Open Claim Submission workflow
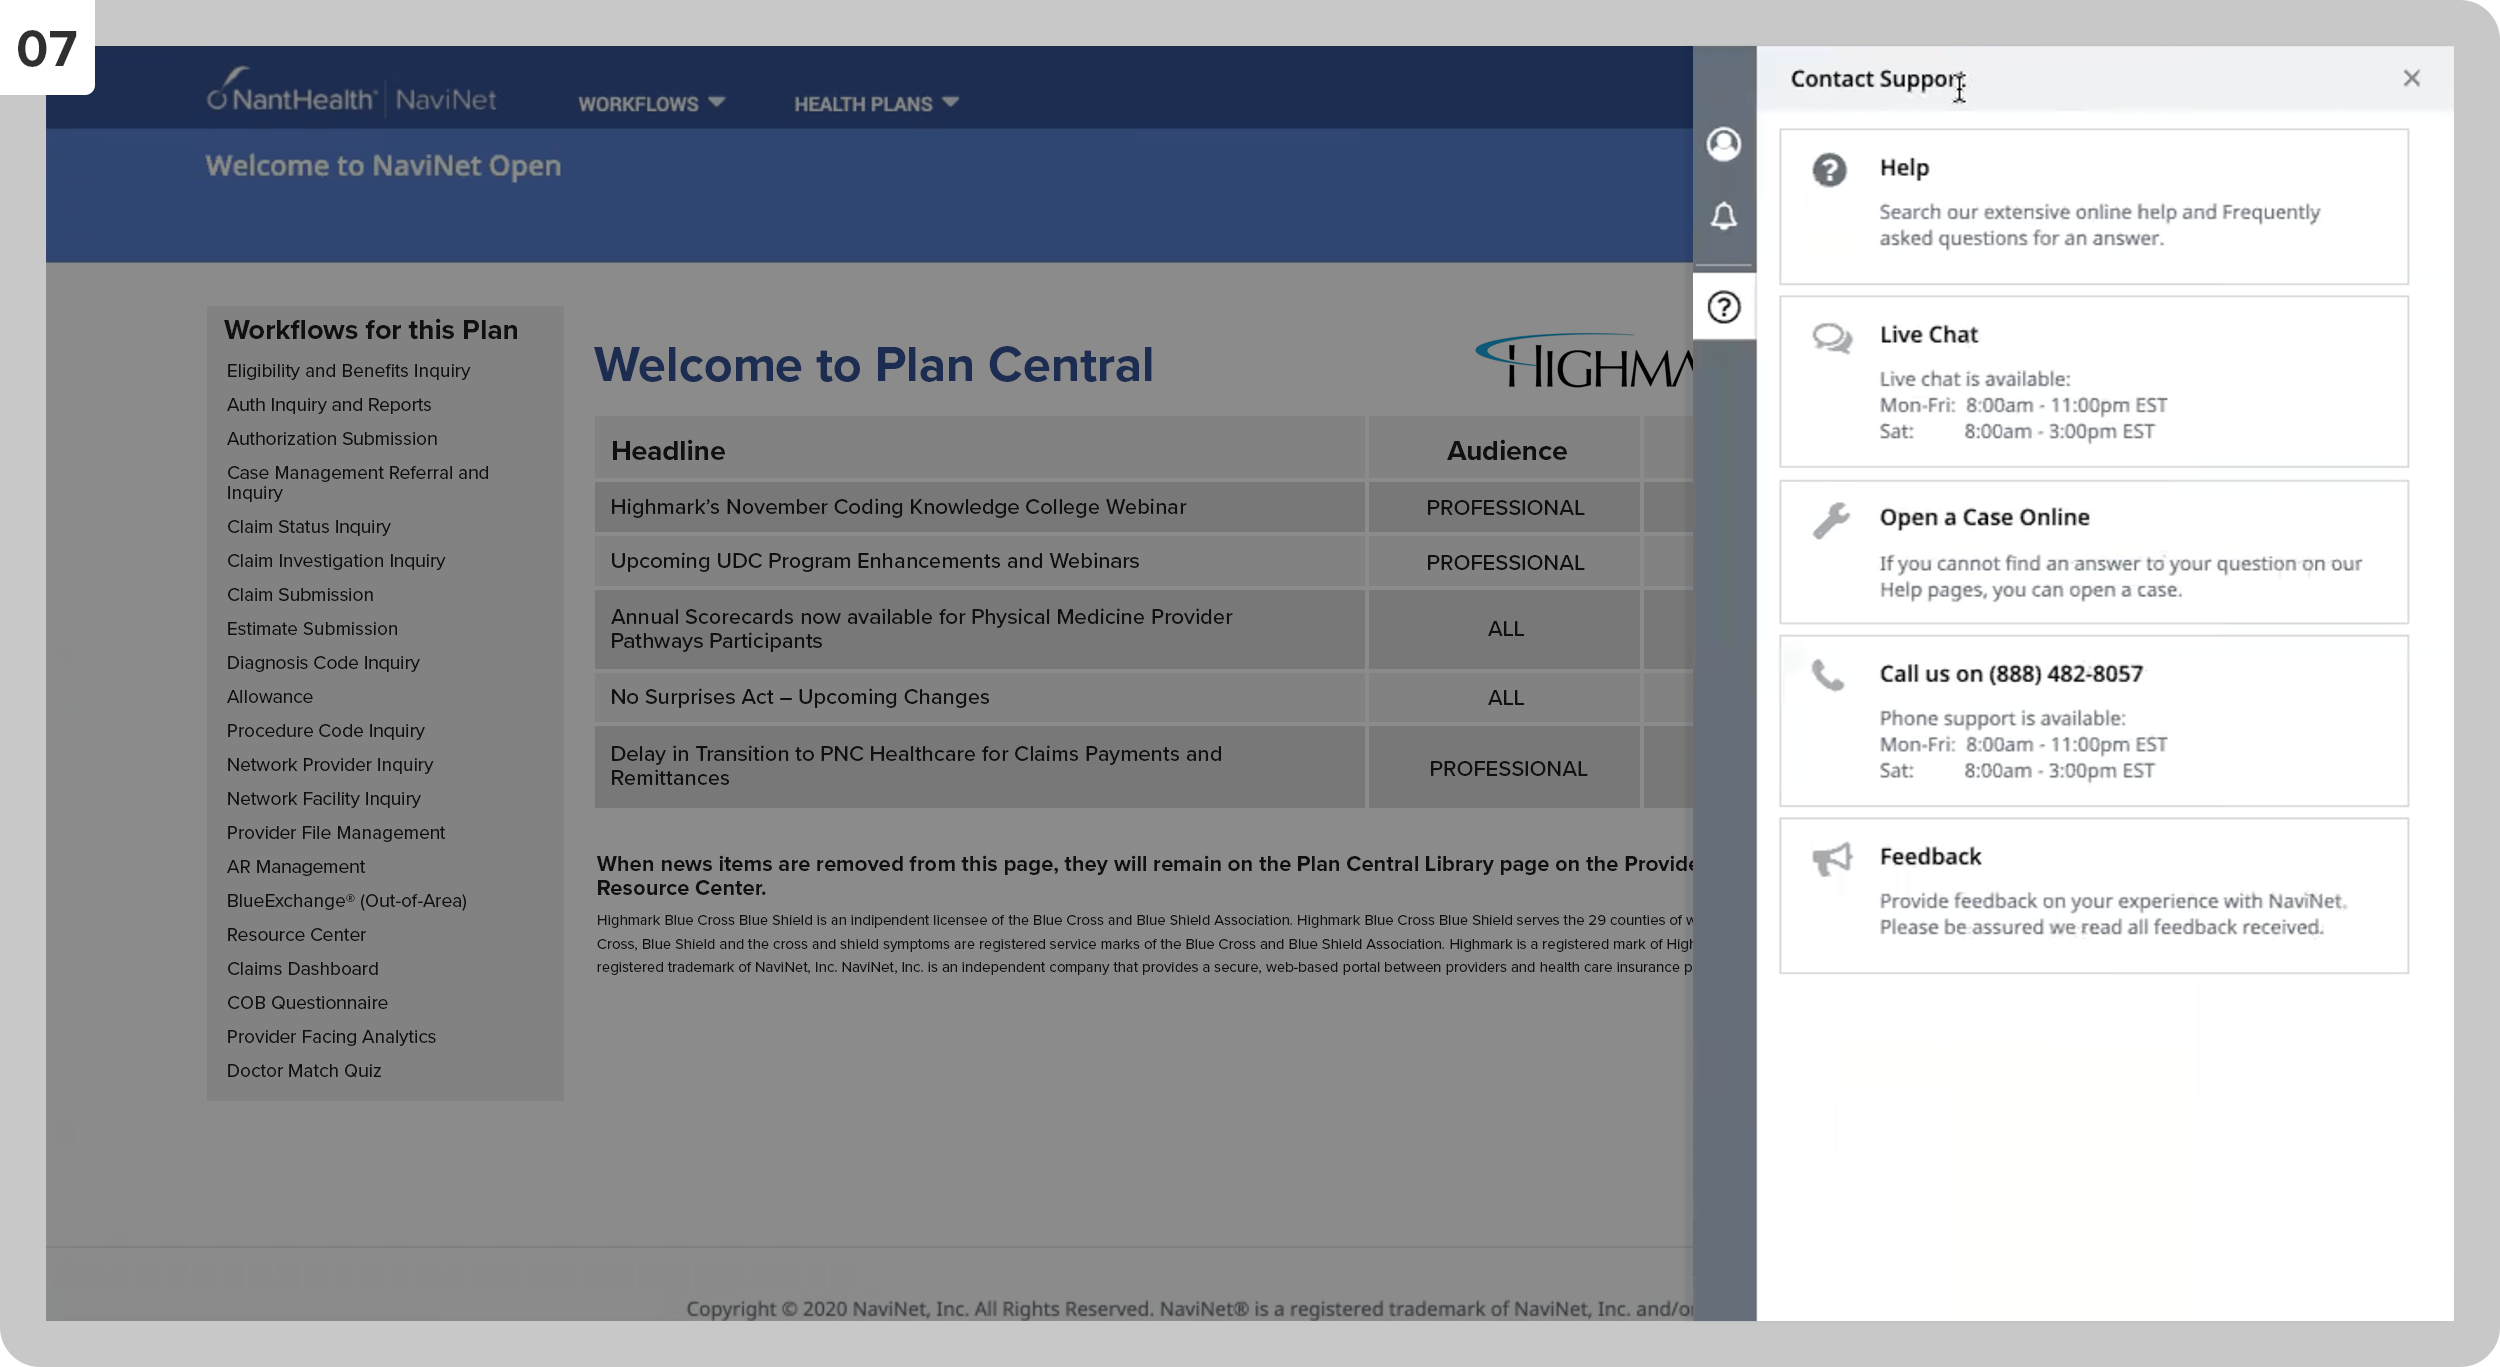Viewport: 2500px width, 1367px height. [x=300, y=594]
